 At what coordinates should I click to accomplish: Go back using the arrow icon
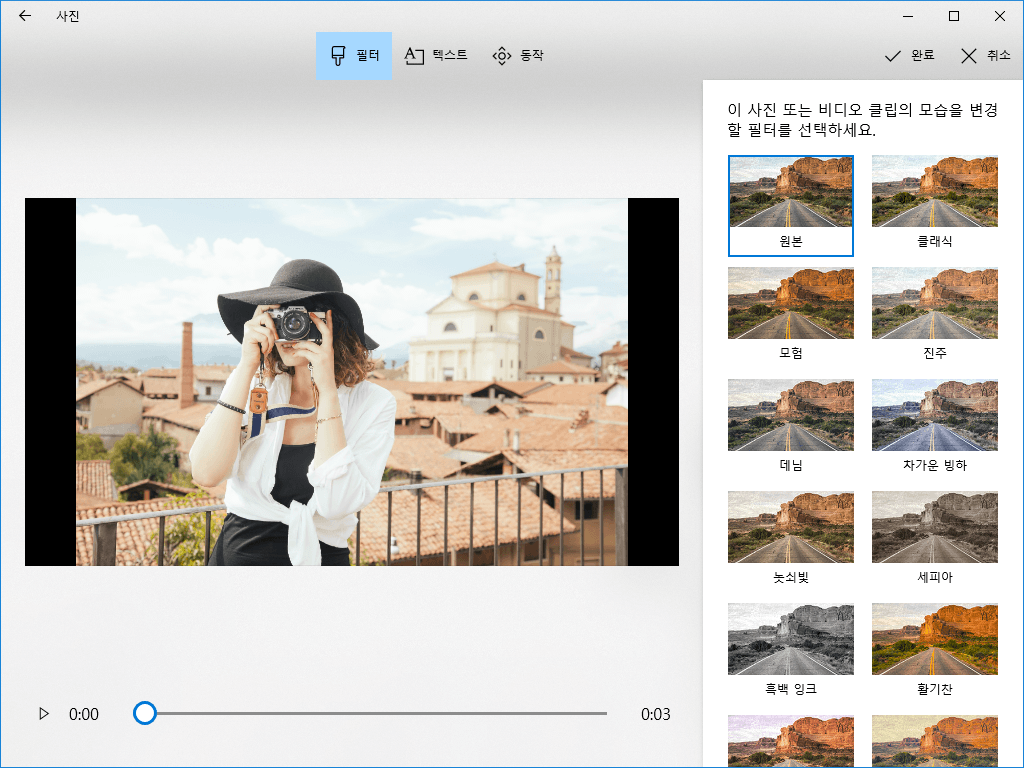(x=25, y=16)
